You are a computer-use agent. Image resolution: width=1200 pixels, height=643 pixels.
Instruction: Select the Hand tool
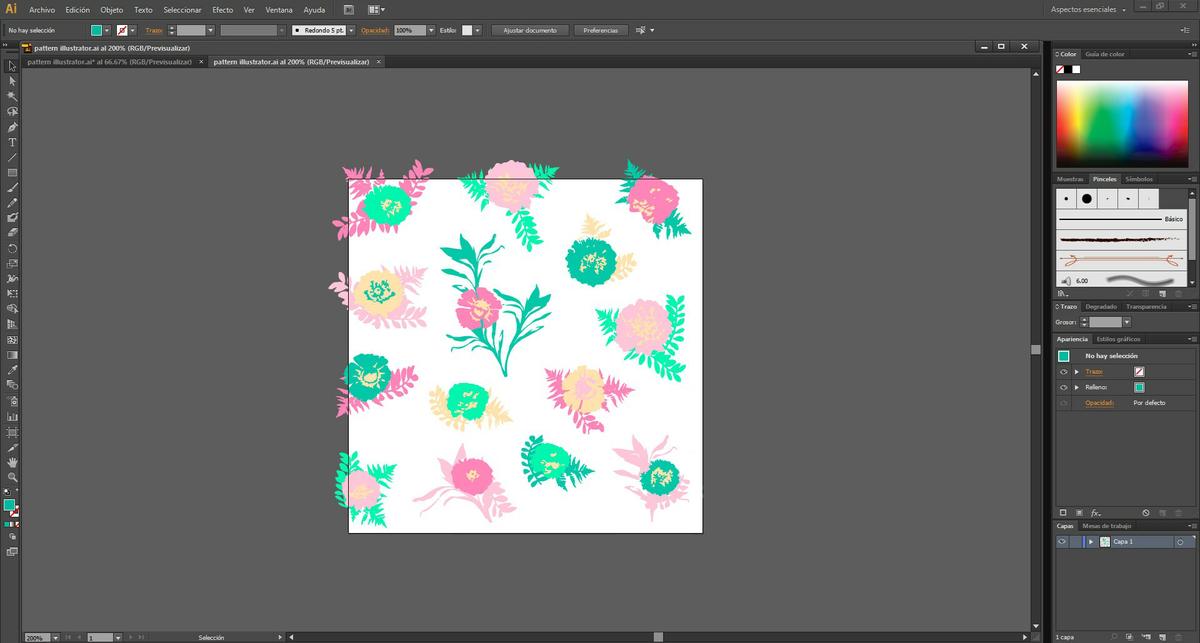coord(12,462)
